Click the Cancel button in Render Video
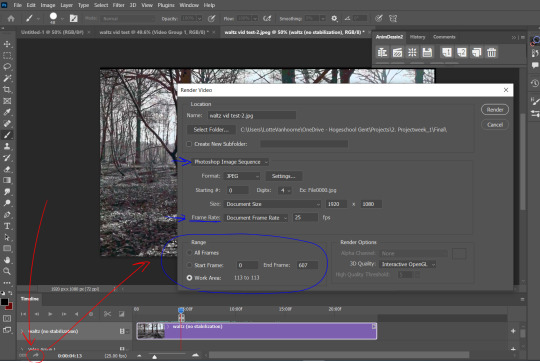This screenshot has width=540, height=363. (495, 125)
